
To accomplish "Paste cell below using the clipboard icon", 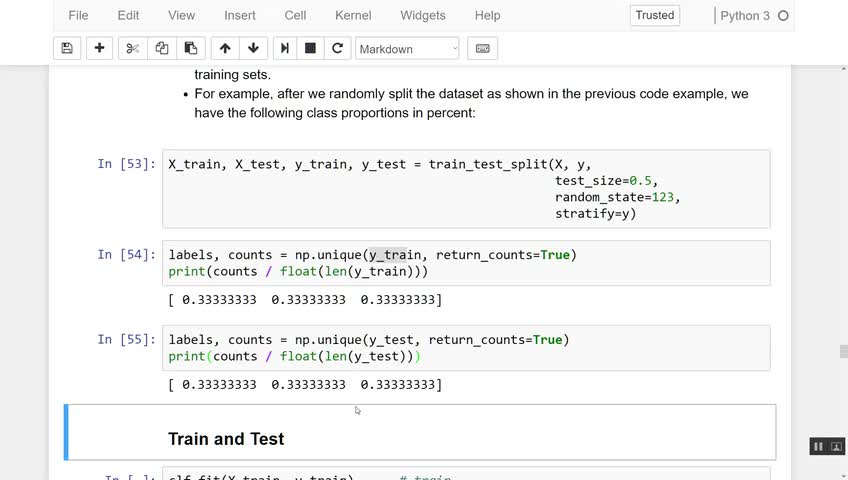I will 190,48.
